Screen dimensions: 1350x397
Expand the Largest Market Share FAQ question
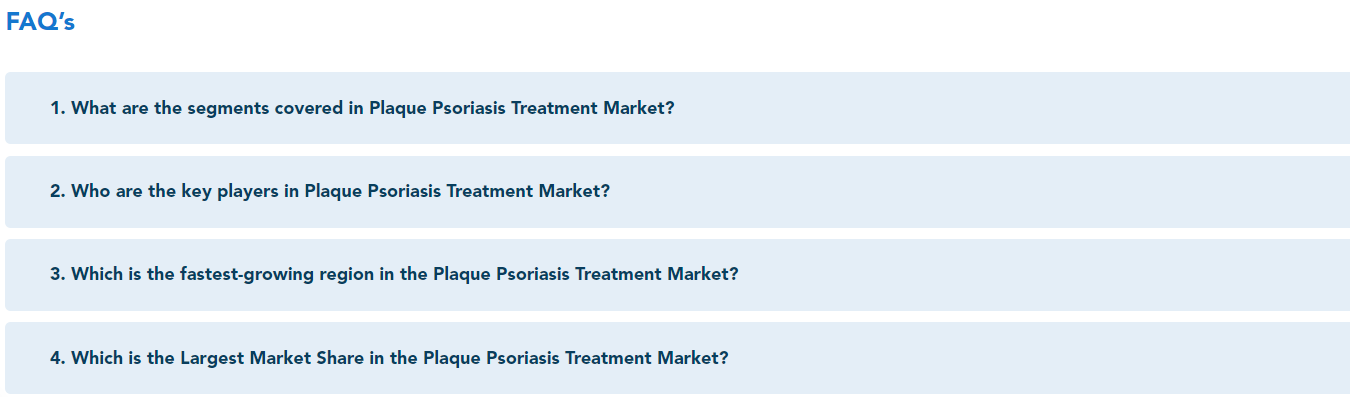tap(677, 357)
